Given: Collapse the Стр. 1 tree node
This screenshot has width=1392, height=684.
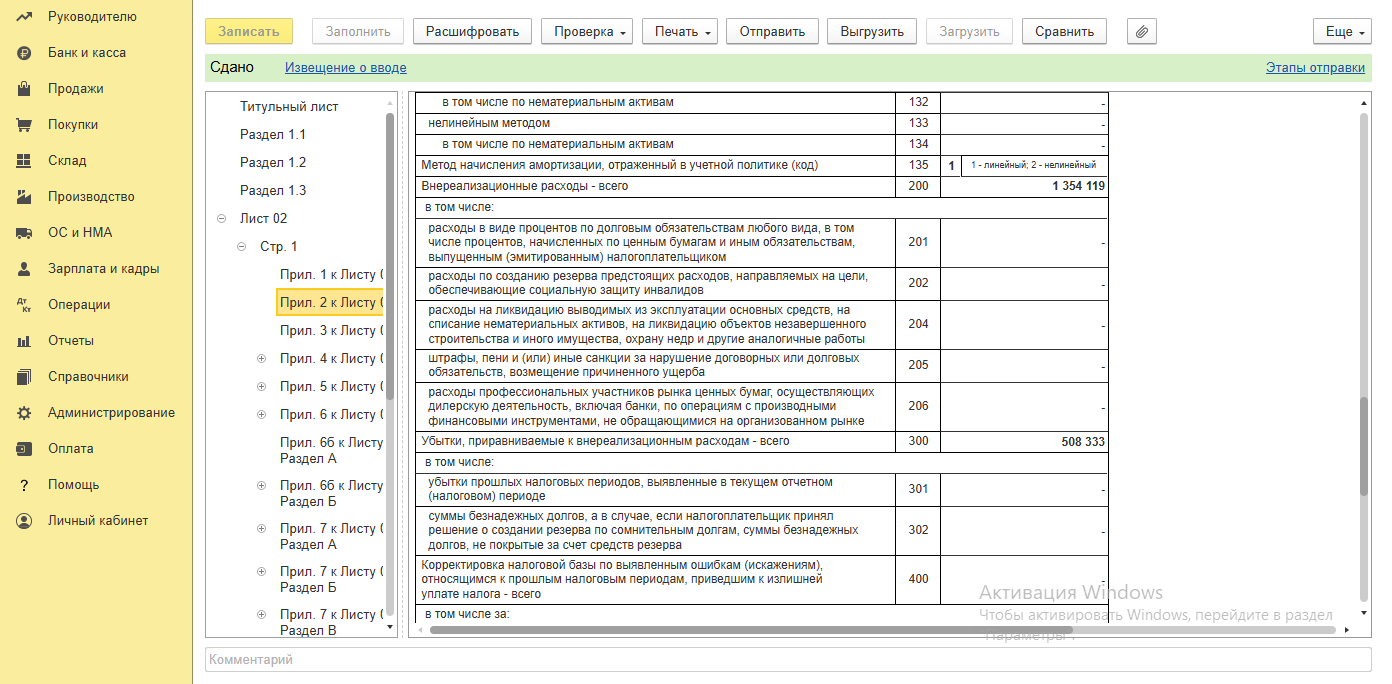Looking at the screenshot, I should (x=241, y=247).
